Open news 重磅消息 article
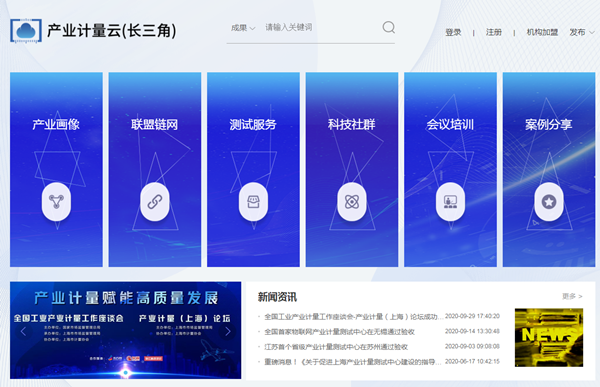Image resolution: width=600 pixels, height=387 pixels. [x=352, y=362]
